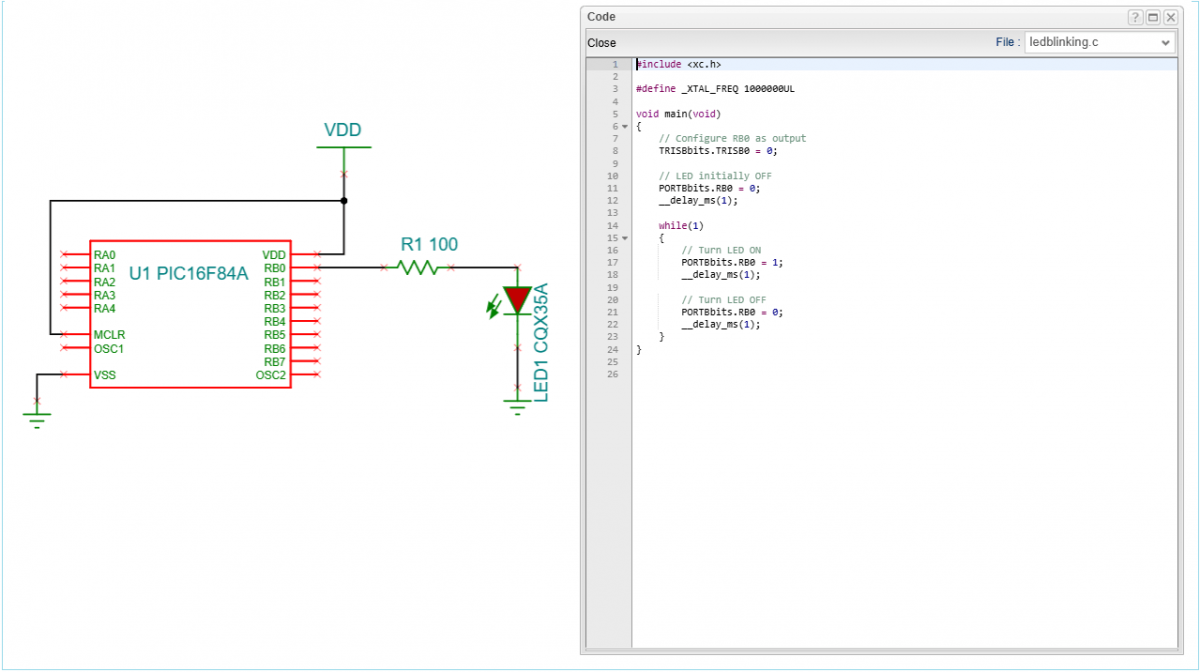Open the Code window help icon
The height and width of the screenshot is (672, 1200).
(x=1135, y=17)
